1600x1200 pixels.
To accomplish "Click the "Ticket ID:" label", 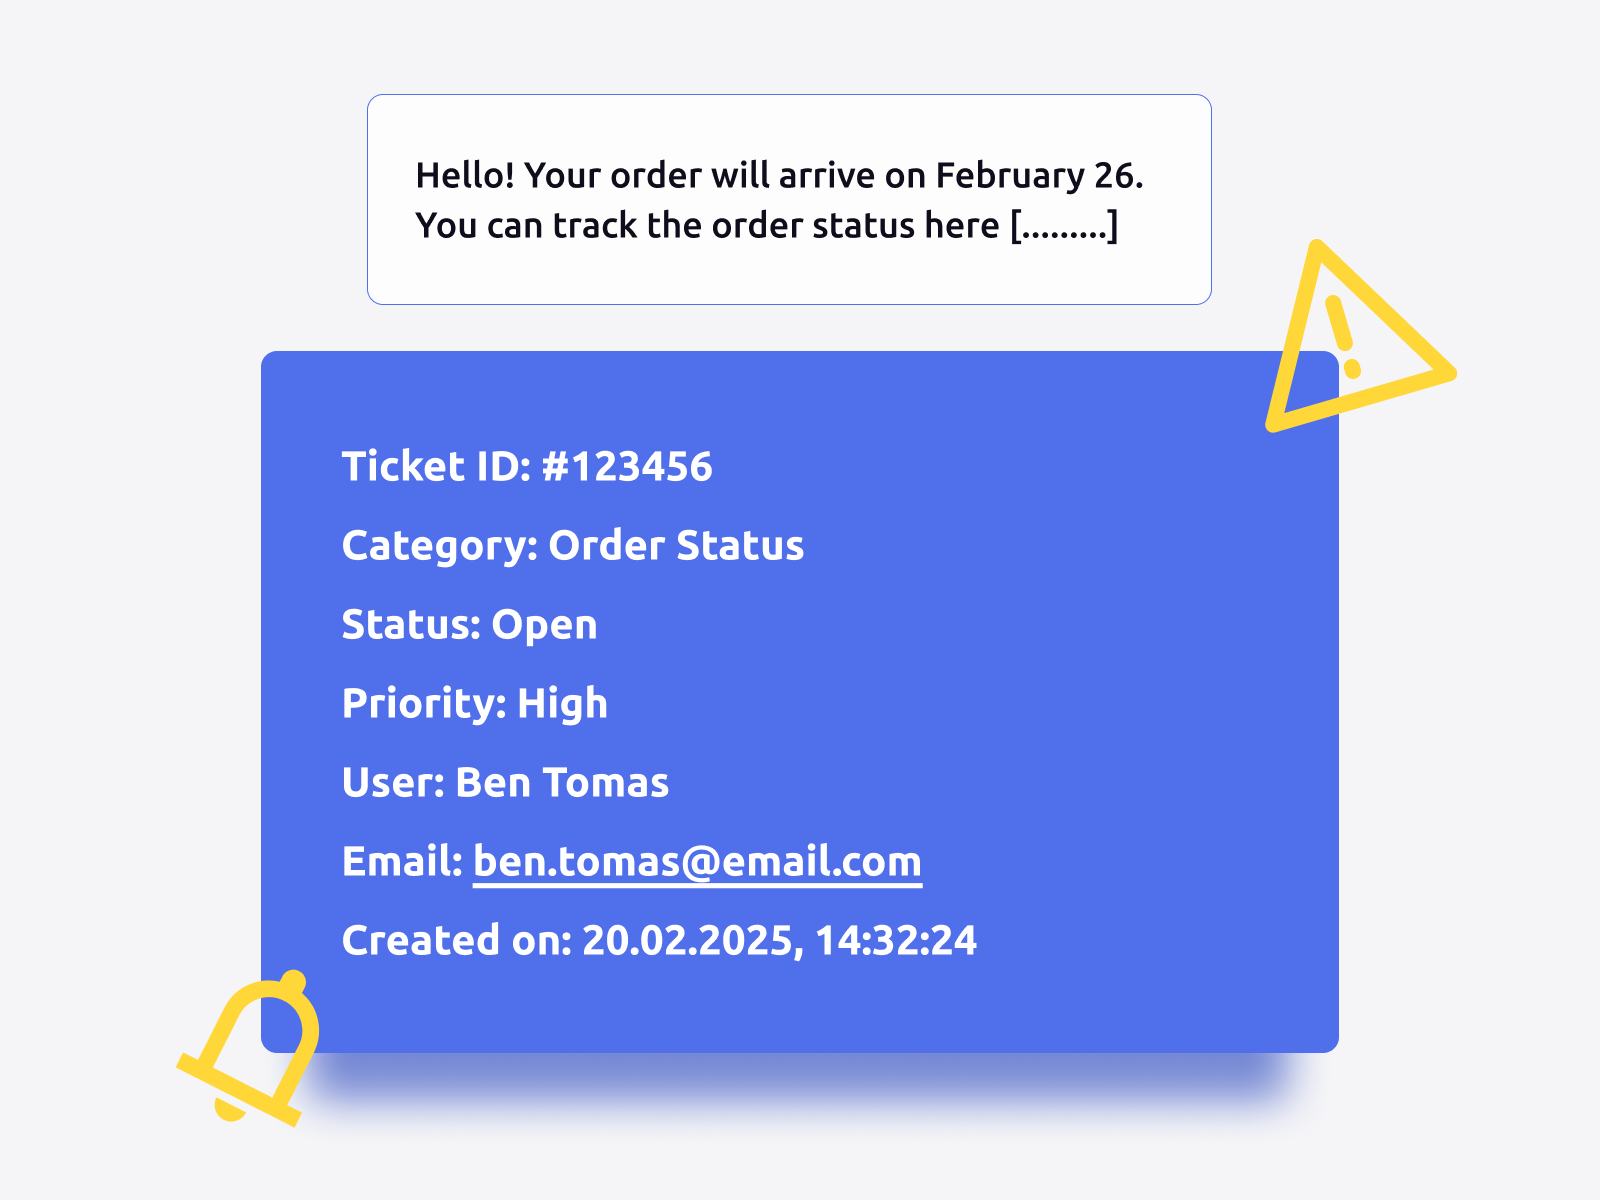I will [436, 467].
